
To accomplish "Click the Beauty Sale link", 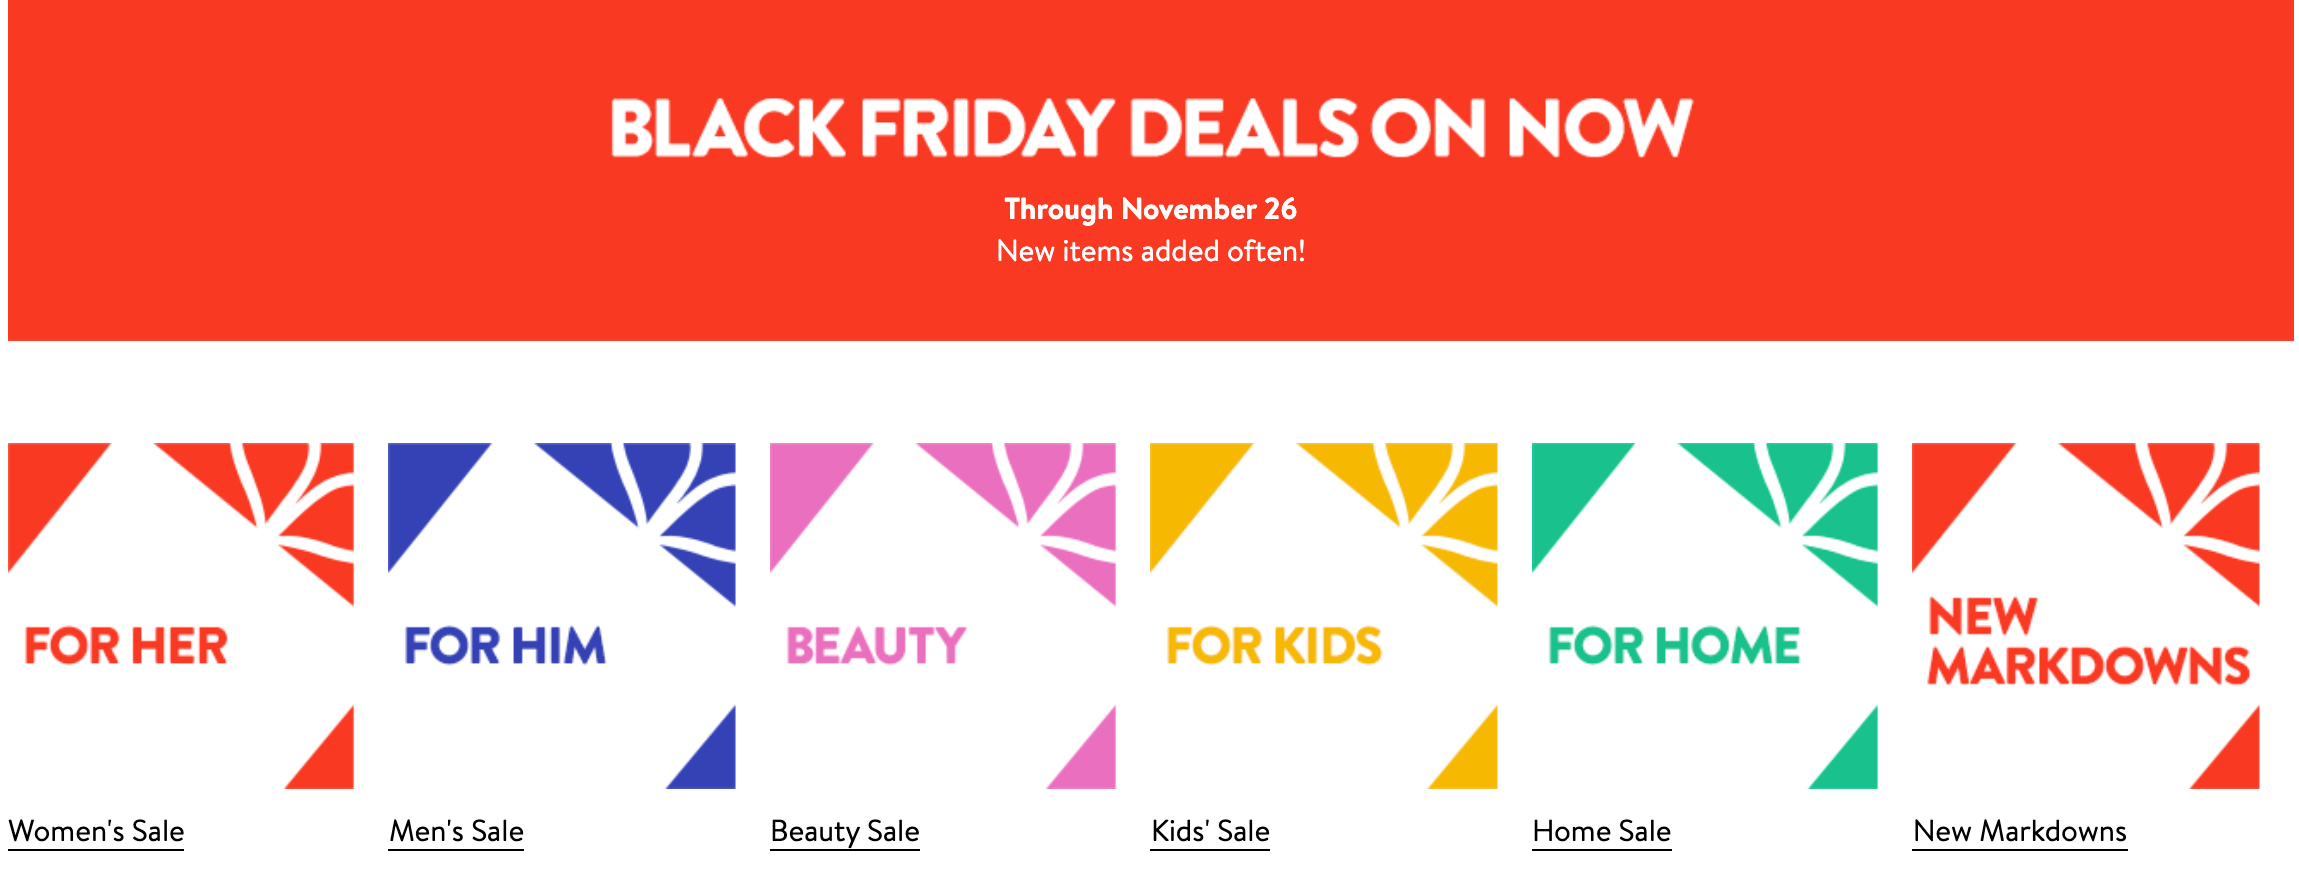I will click(843, 830).
